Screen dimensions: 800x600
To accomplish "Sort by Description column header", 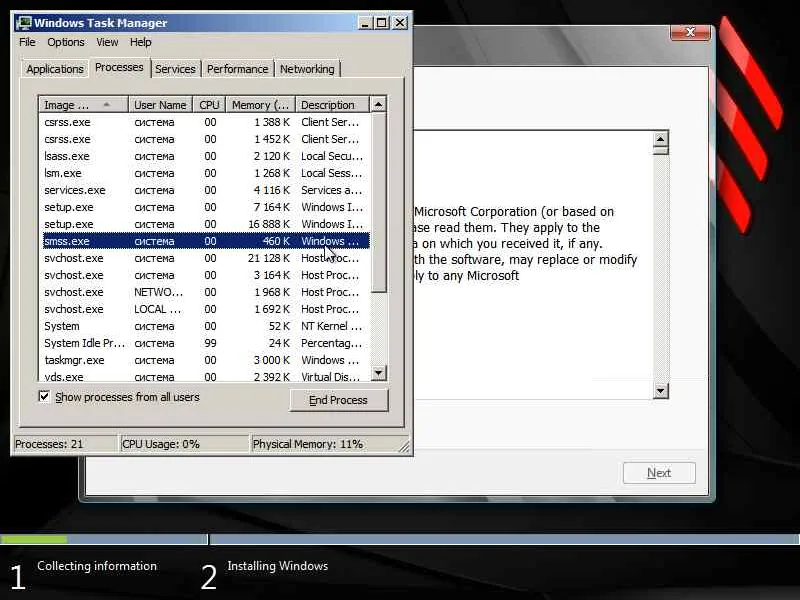I will (332, 105).
